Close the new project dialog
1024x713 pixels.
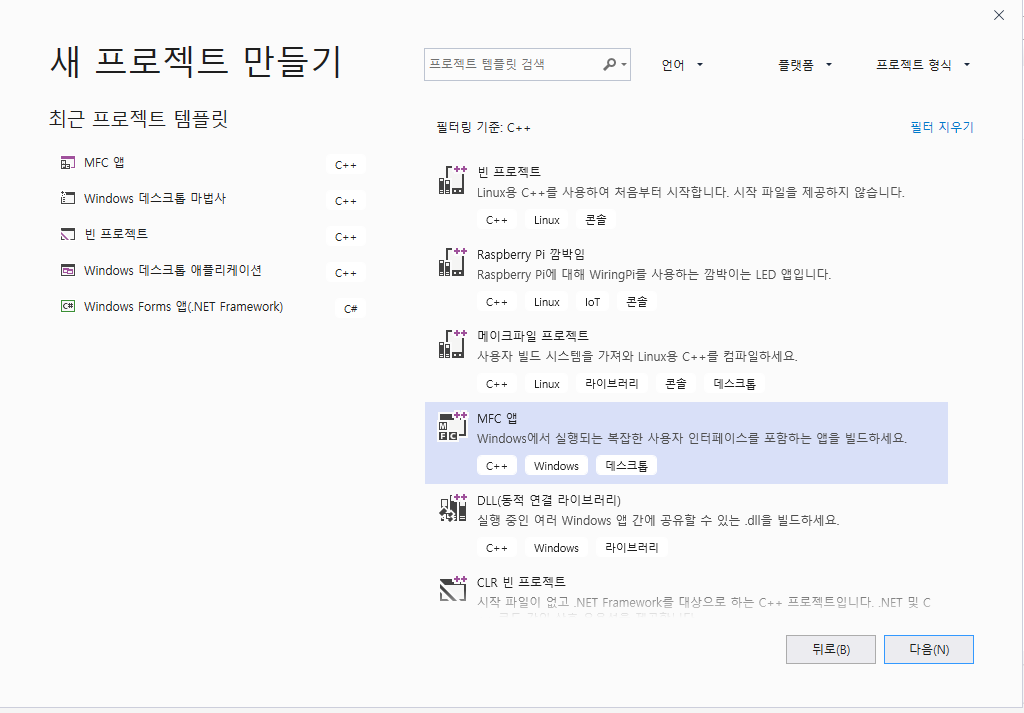click(x=999, y=15)
